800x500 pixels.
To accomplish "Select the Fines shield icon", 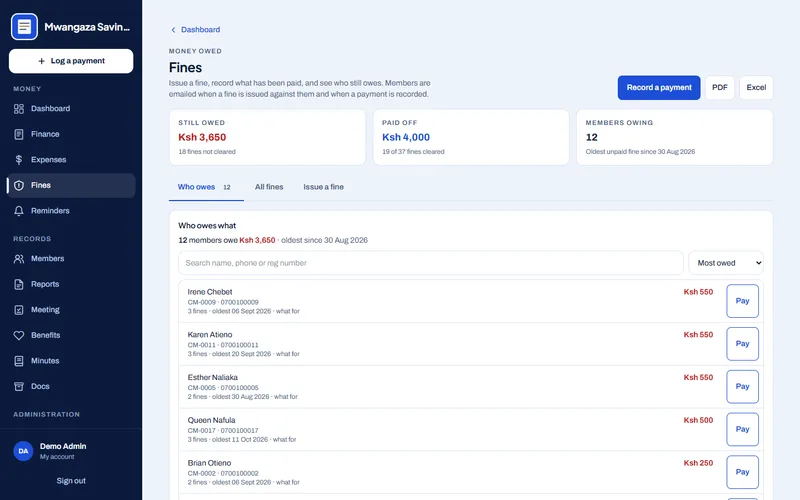I will [19, 185].
